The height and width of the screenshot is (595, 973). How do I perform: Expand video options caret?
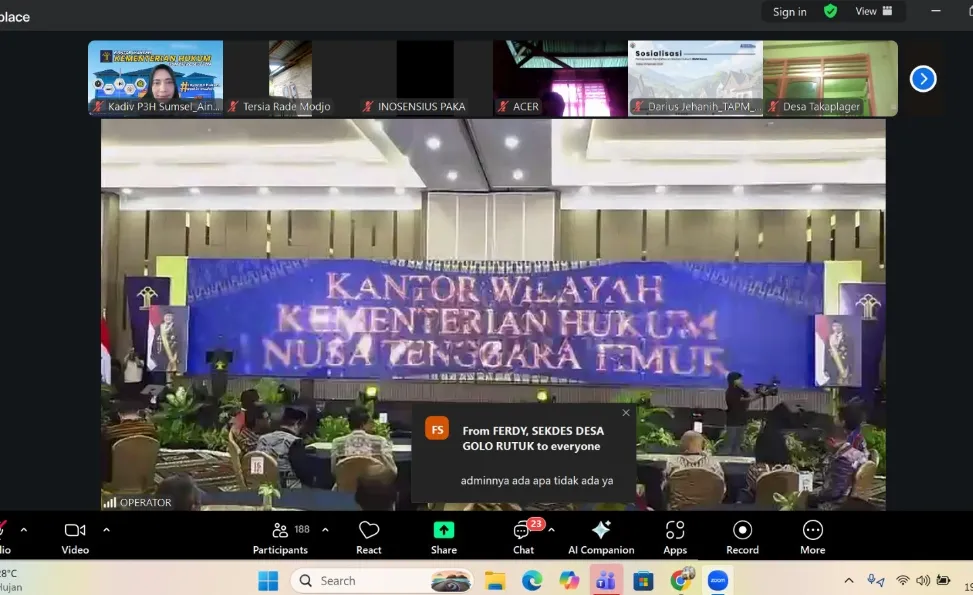point(106,530)
